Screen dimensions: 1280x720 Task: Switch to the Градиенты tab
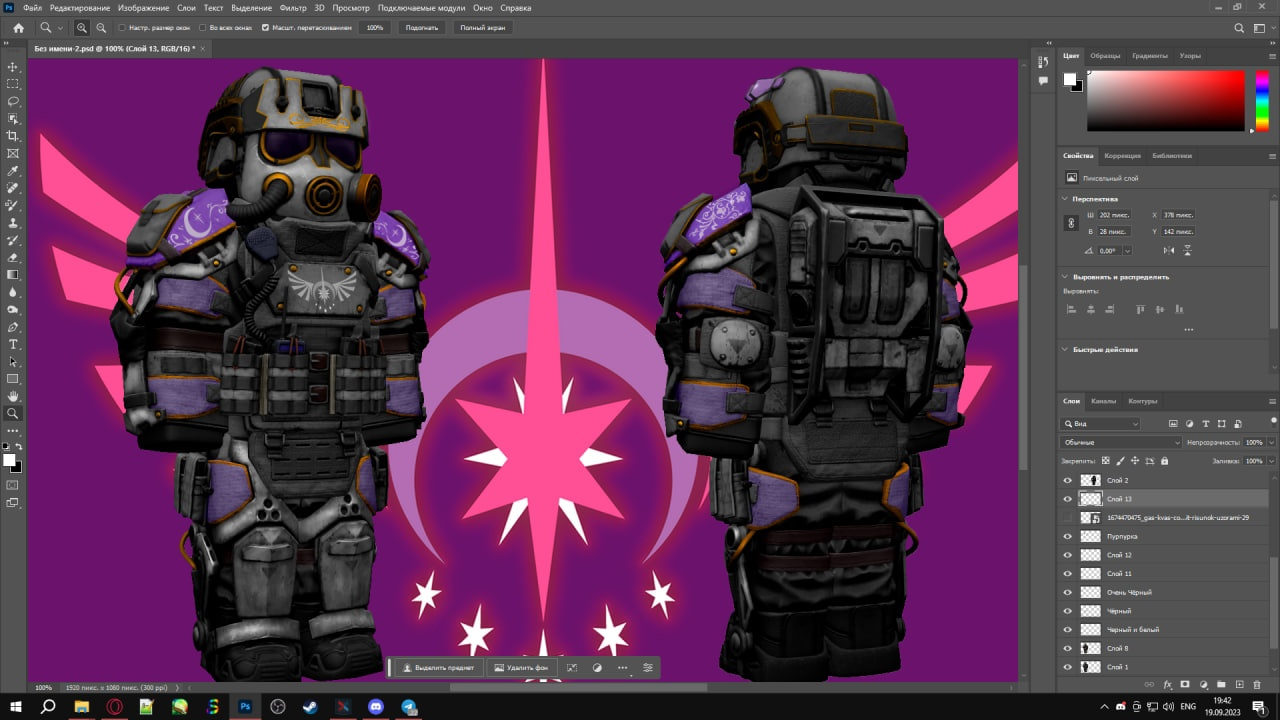pyautogui.click(x=1149, y=56)
